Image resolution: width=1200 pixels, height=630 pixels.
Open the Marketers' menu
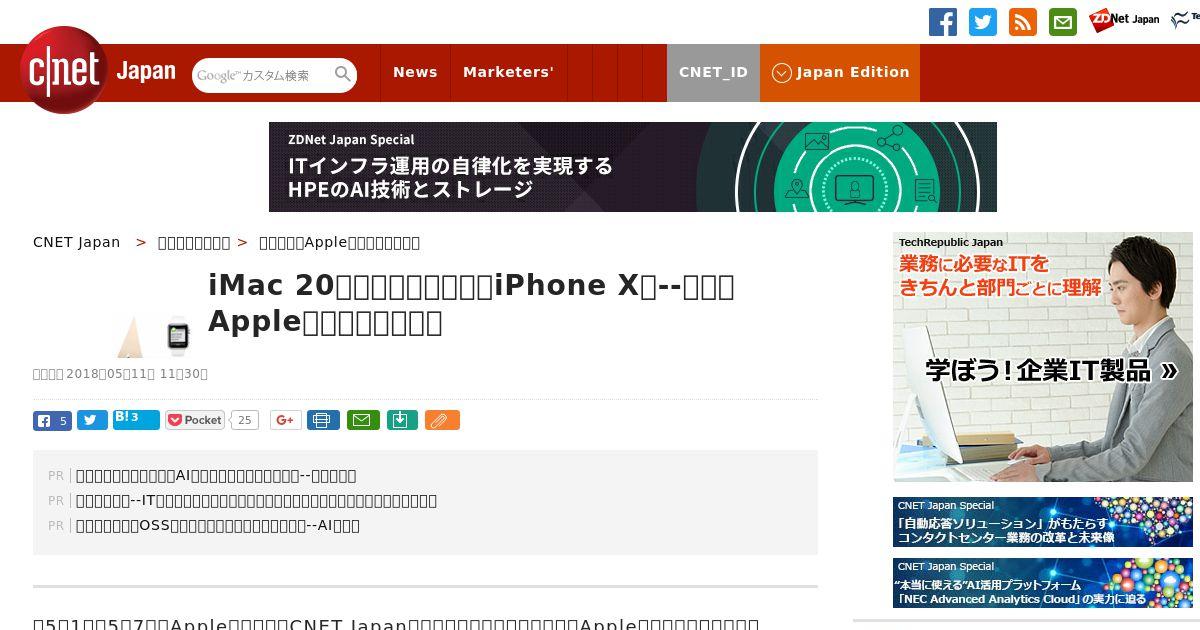(x=508, y=72)
